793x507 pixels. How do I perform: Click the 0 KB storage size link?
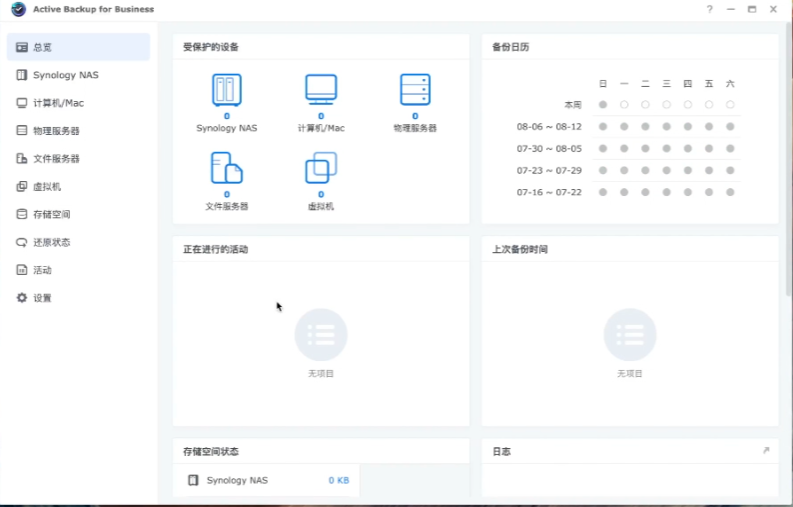(x=338, y=481)
